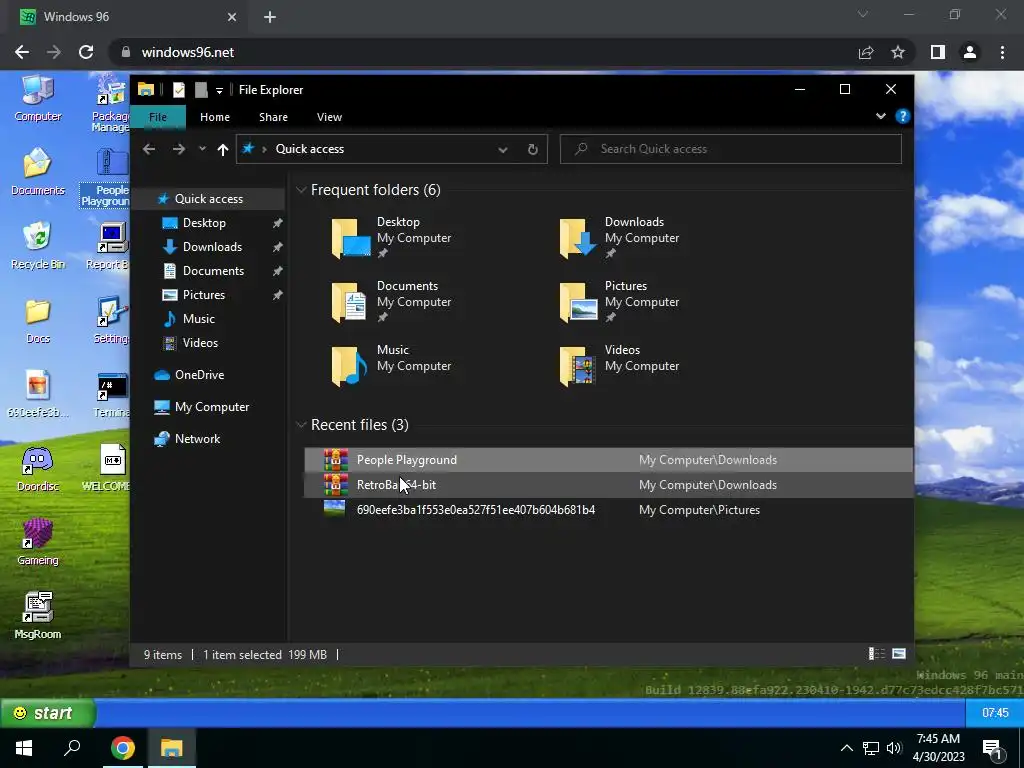The width and height of the screenshot is (1024, 768).
Task: Show hidden system tray icons
Action: pyautogui.click(x=846, y=748)
